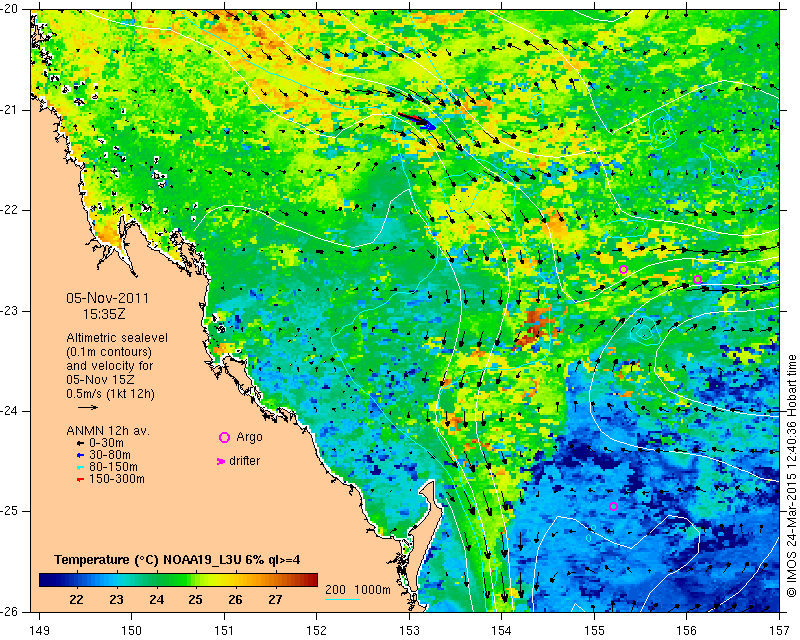This screenshot has height=640, width=800.
Task: Click the red-blue ANMN mooring arrow near 153E
Action: 416,120
